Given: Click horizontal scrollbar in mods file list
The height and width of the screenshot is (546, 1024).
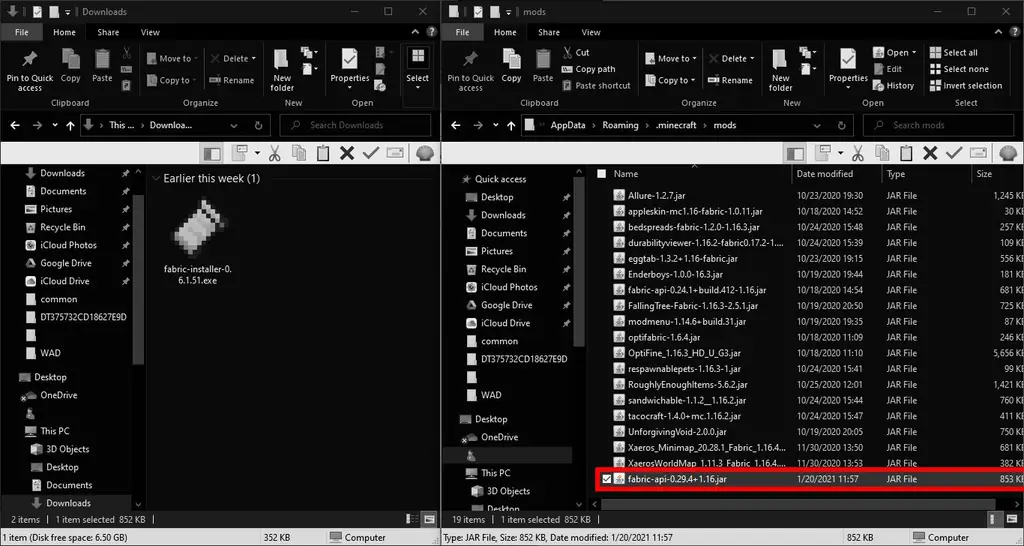Looking at the screenshot, I should (x=797, y=504).
